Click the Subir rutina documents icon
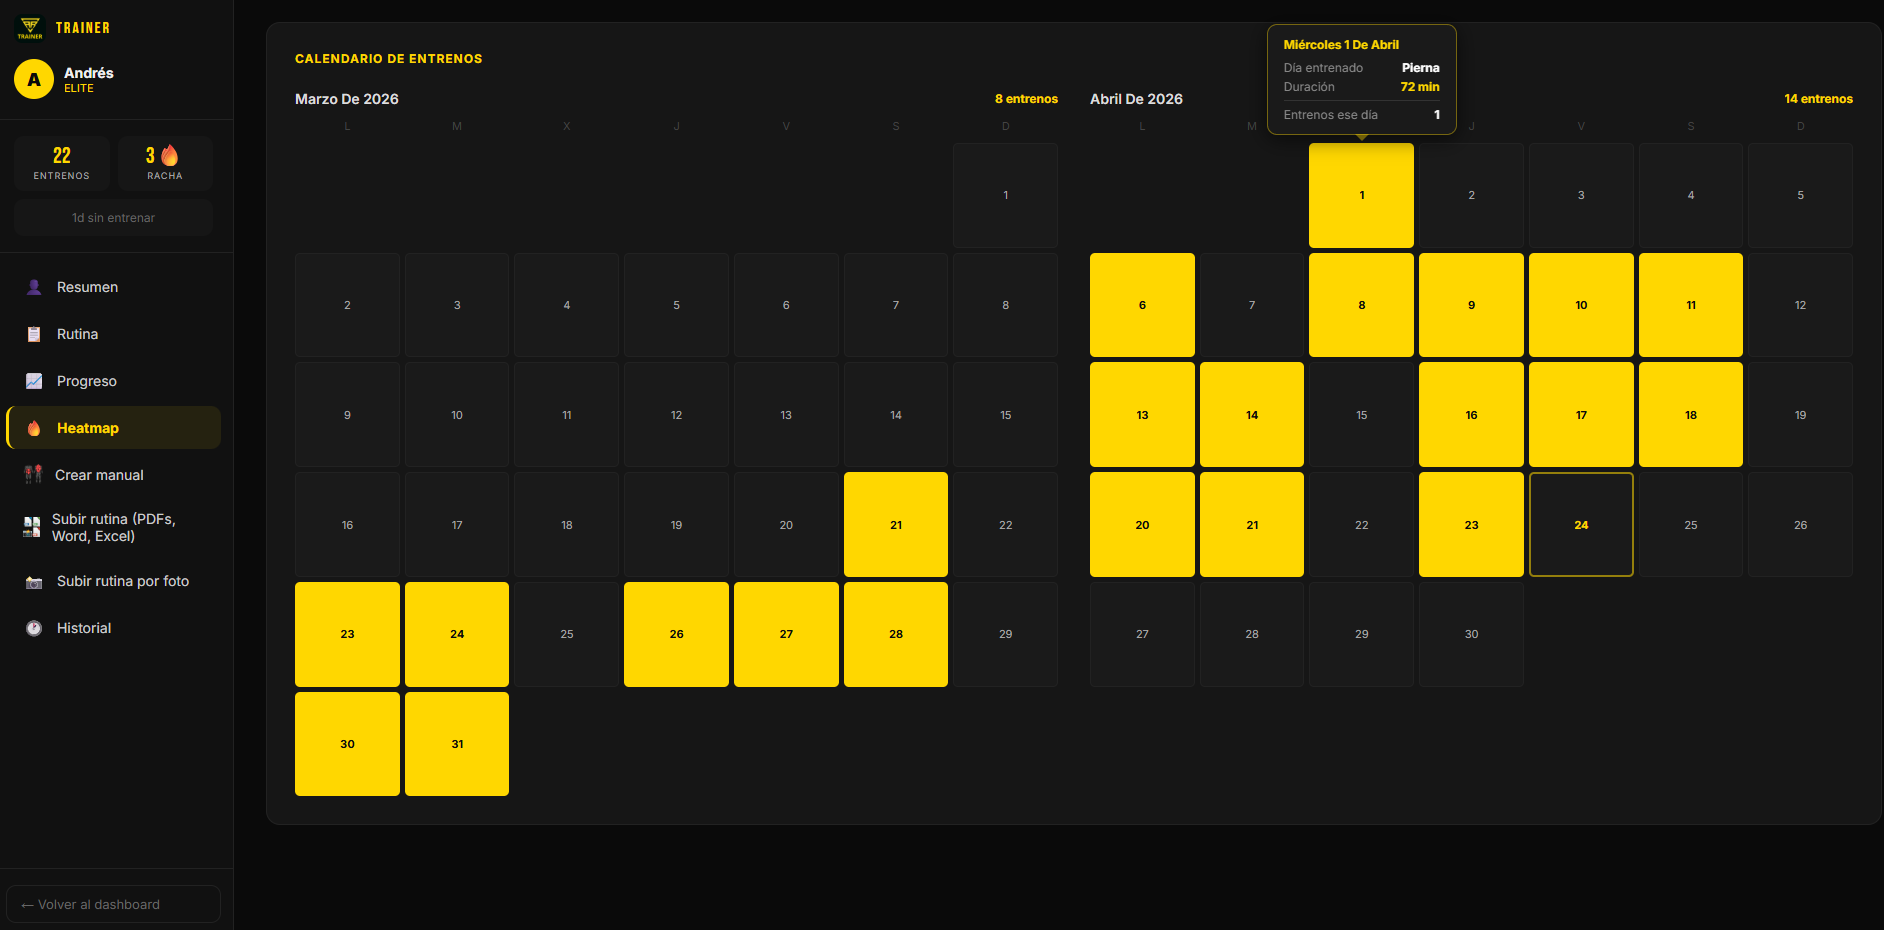The height and width of the screenshot is (930, 1884). (32, 527)
